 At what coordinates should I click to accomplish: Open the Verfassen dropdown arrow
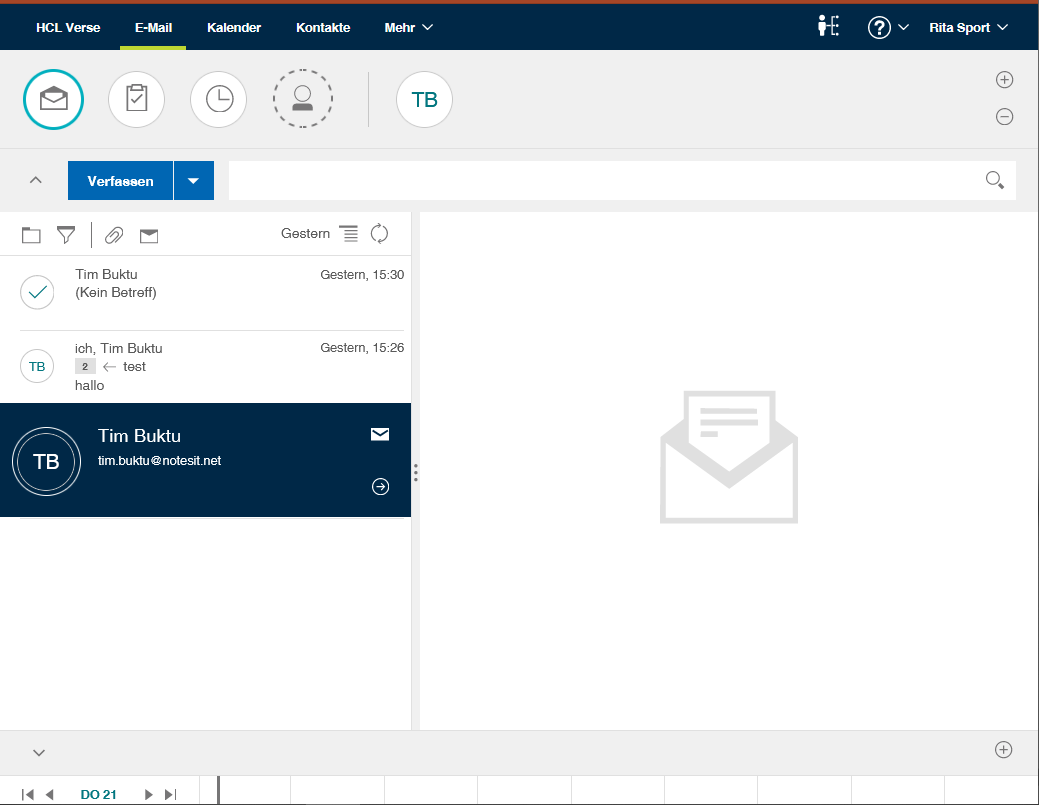(194, 181)
